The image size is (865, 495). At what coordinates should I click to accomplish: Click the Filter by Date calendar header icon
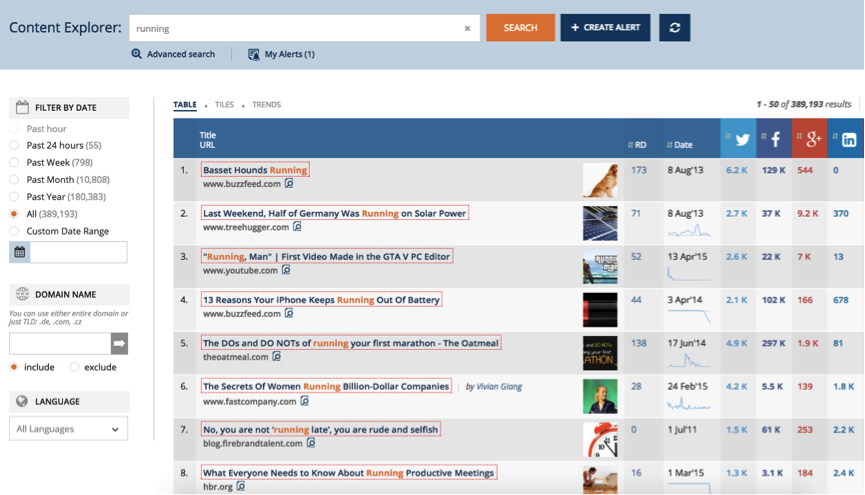22,107
